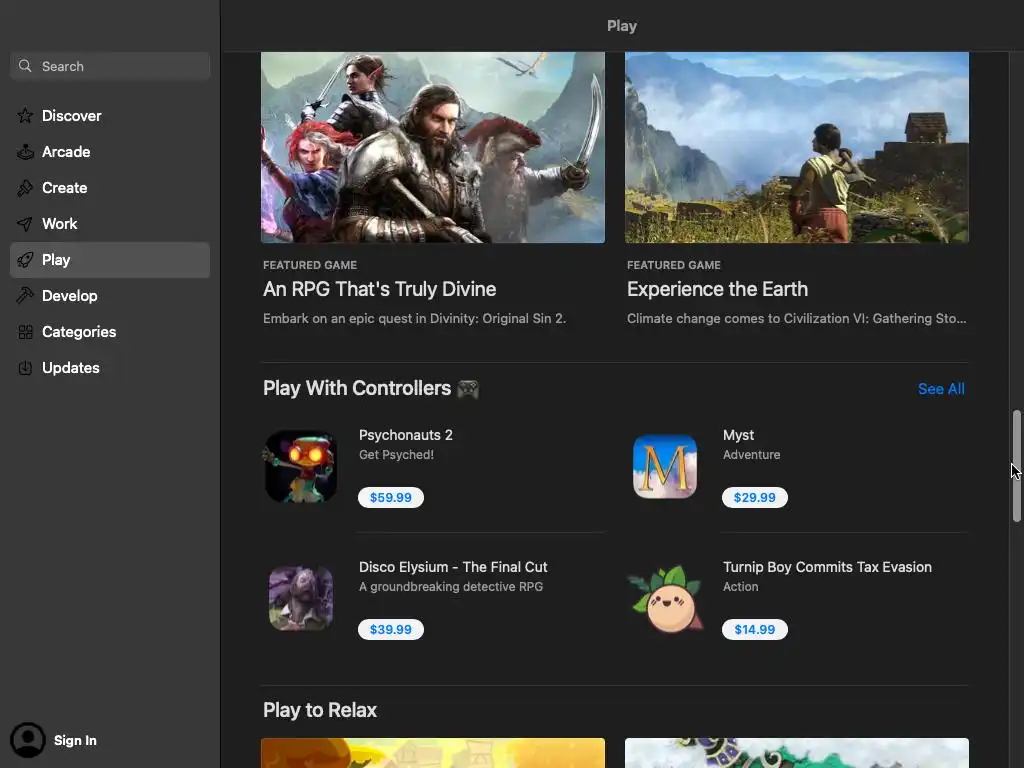This screenshot has width=1024, height=768.
Task: Click See All for controllers games
Action: (940, 389)
